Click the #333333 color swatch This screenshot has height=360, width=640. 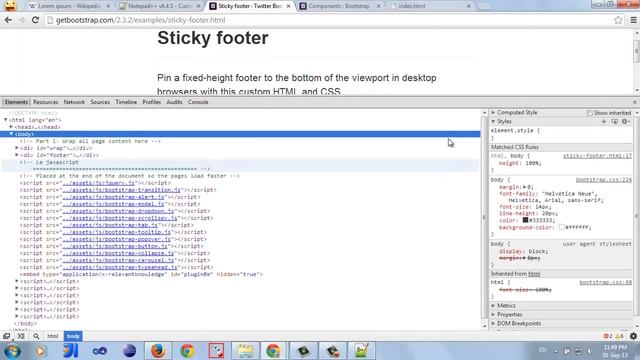[x=525, y=220]
